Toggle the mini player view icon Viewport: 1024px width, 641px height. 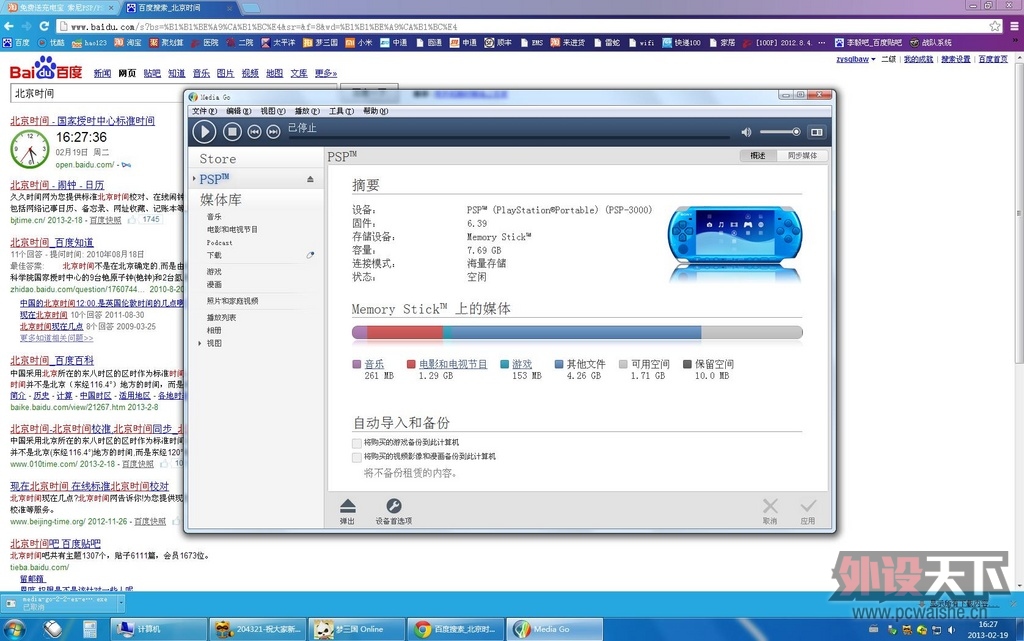[816, 132]
